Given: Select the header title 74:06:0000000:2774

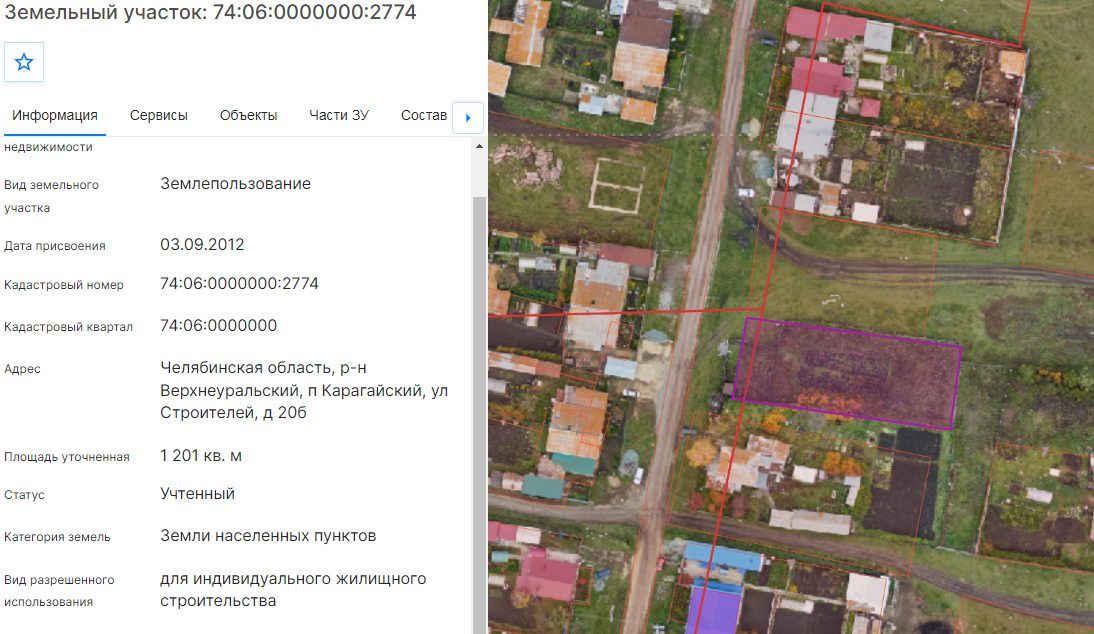Looking at the screenshot, I should click(x=314, y=12).
